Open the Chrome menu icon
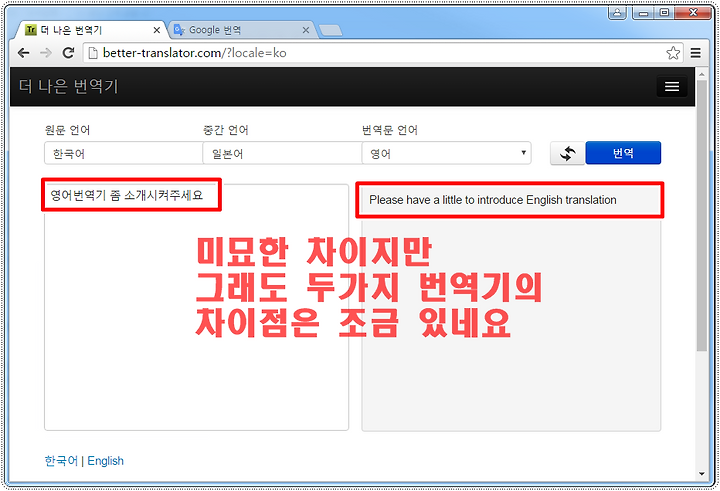The image size is (720, 491). (696, 53)
